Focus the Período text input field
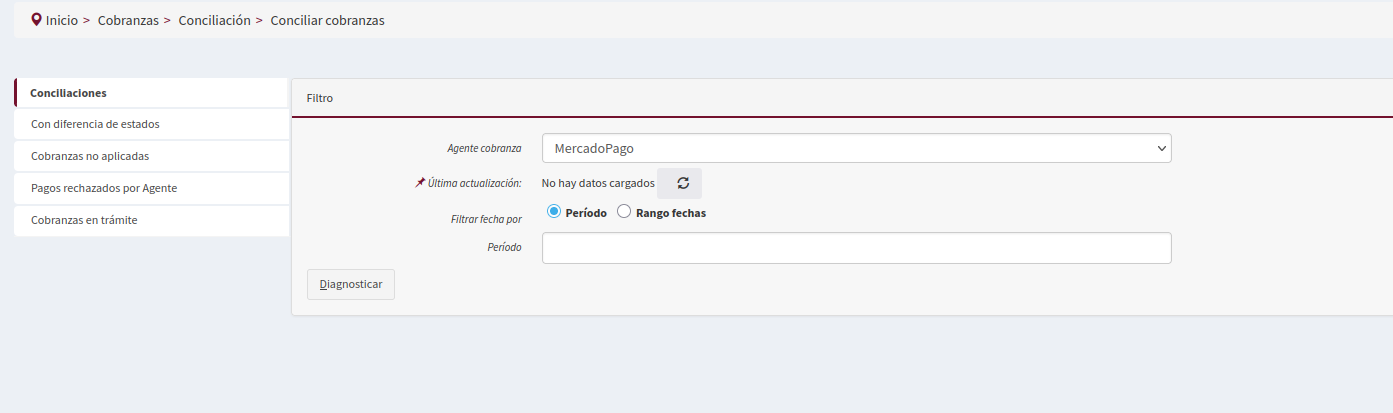This screenshot has height=413, width=1393. (x=856, y=248)
